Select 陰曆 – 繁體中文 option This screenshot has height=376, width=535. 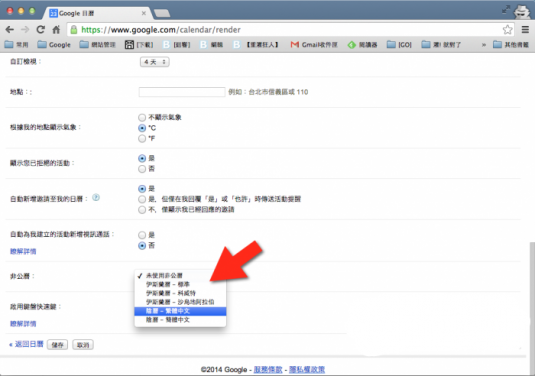point(180,311)
